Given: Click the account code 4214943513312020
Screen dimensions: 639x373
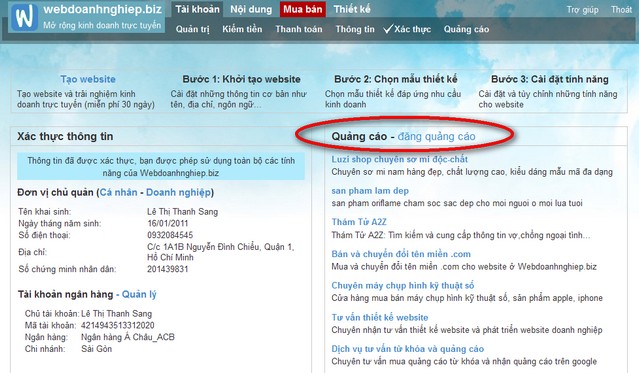Looking at the screenshot, I should tap(117, 325).
